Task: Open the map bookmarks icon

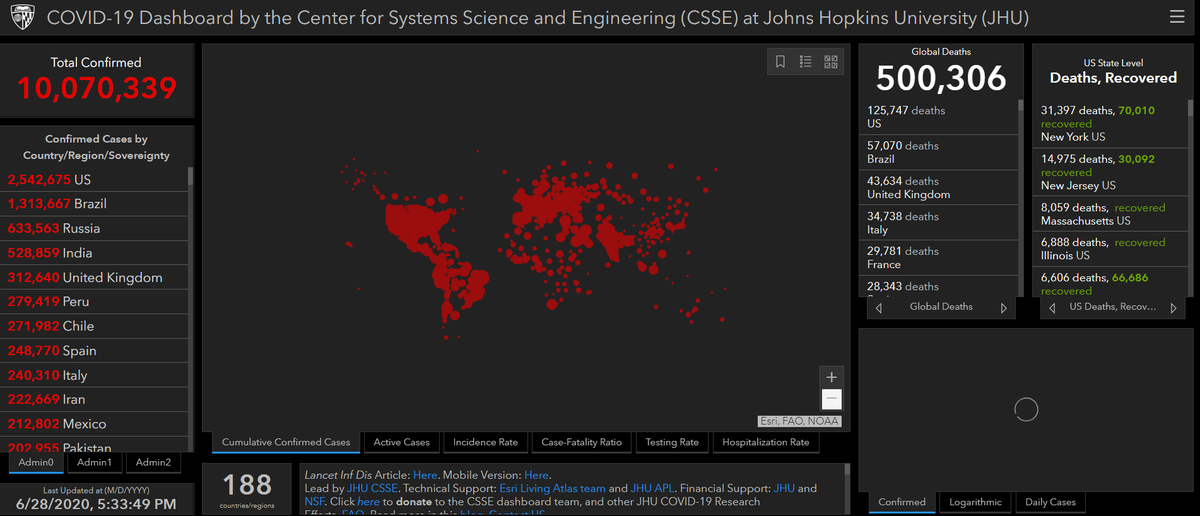Action: click(x=781, y=62)
